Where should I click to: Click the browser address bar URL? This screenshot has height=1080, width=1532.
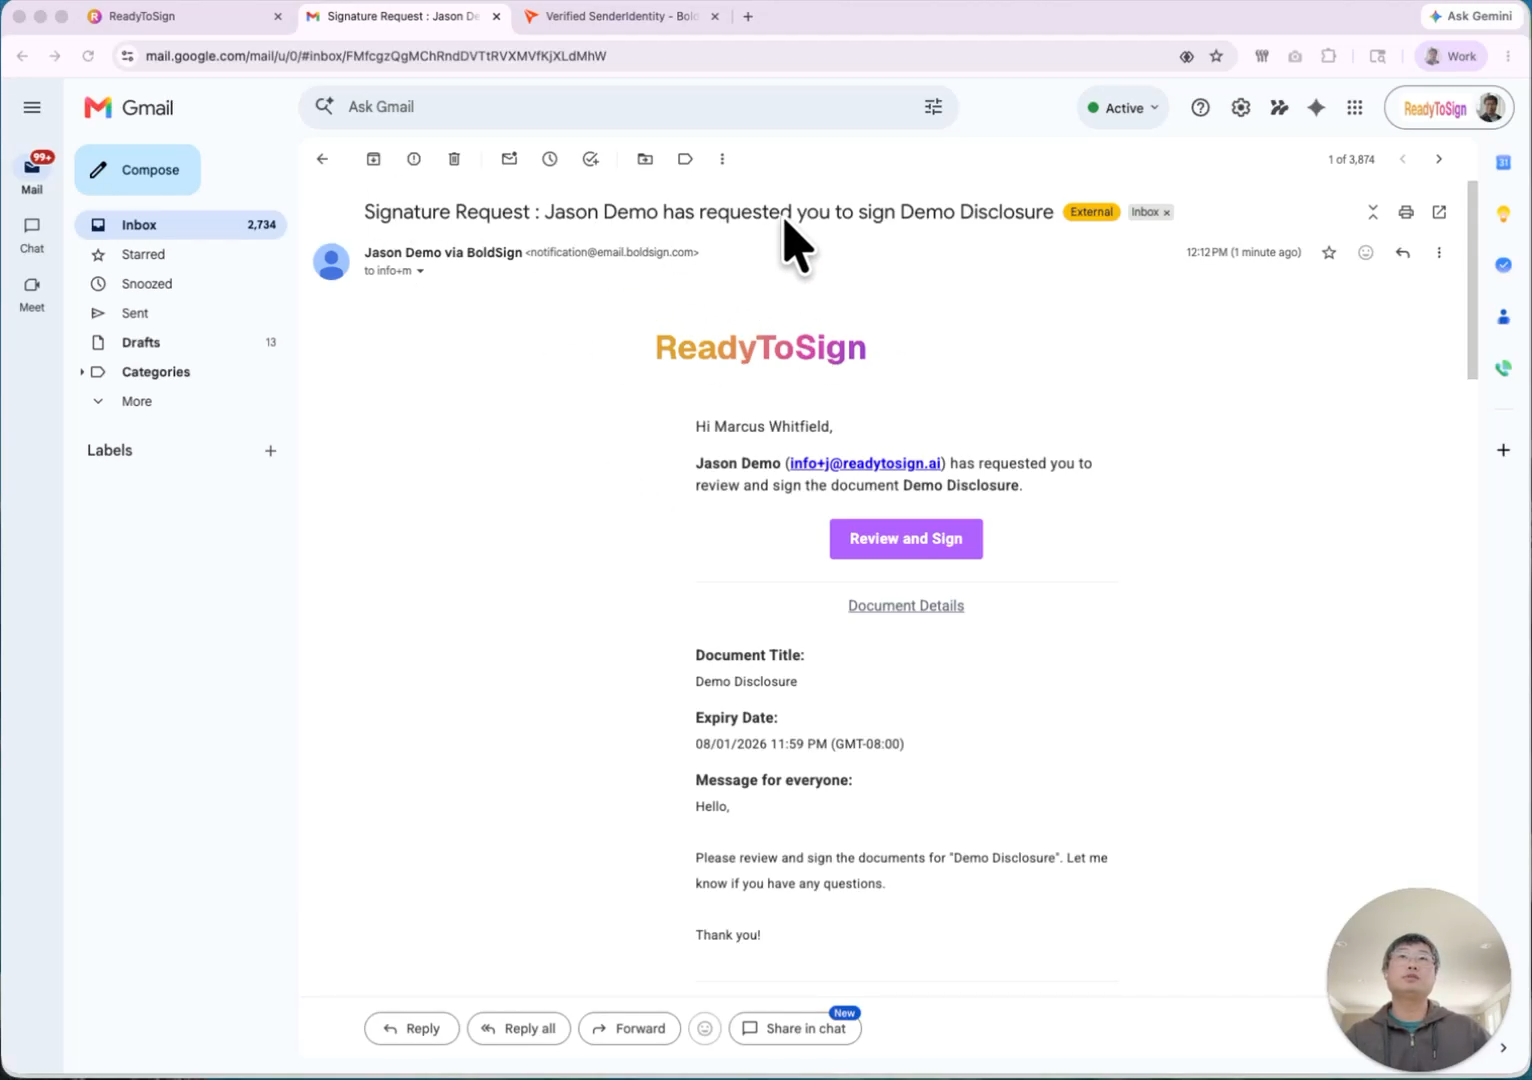(376, 56)
